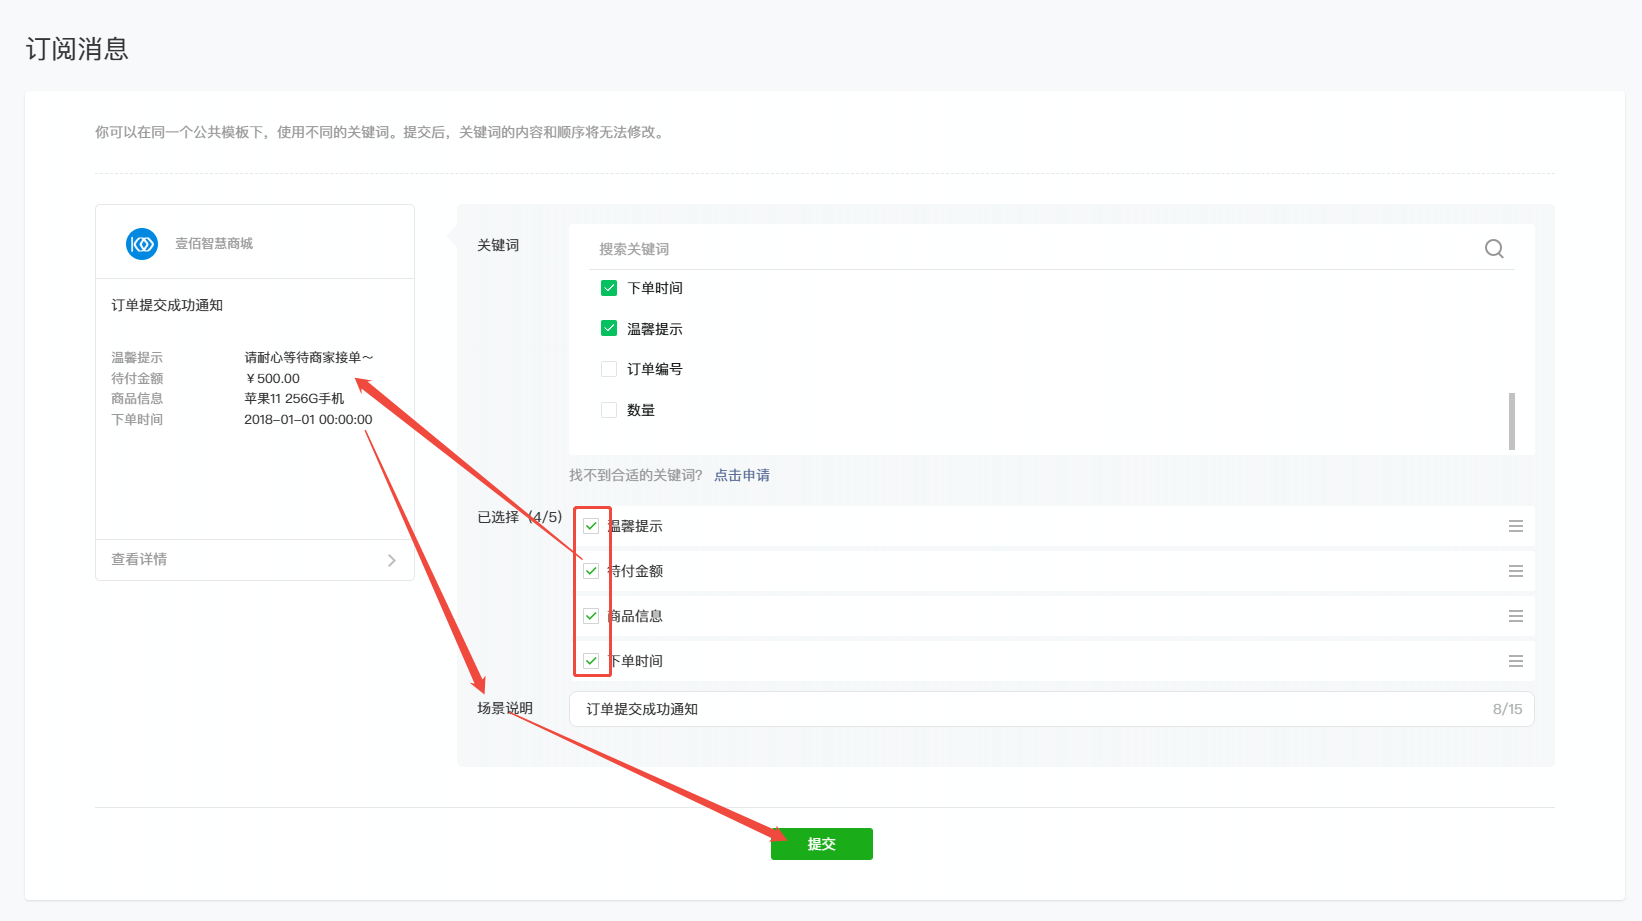Open the 点击申请 link
Screen dimensions: 1642x921
coord(741,475)
